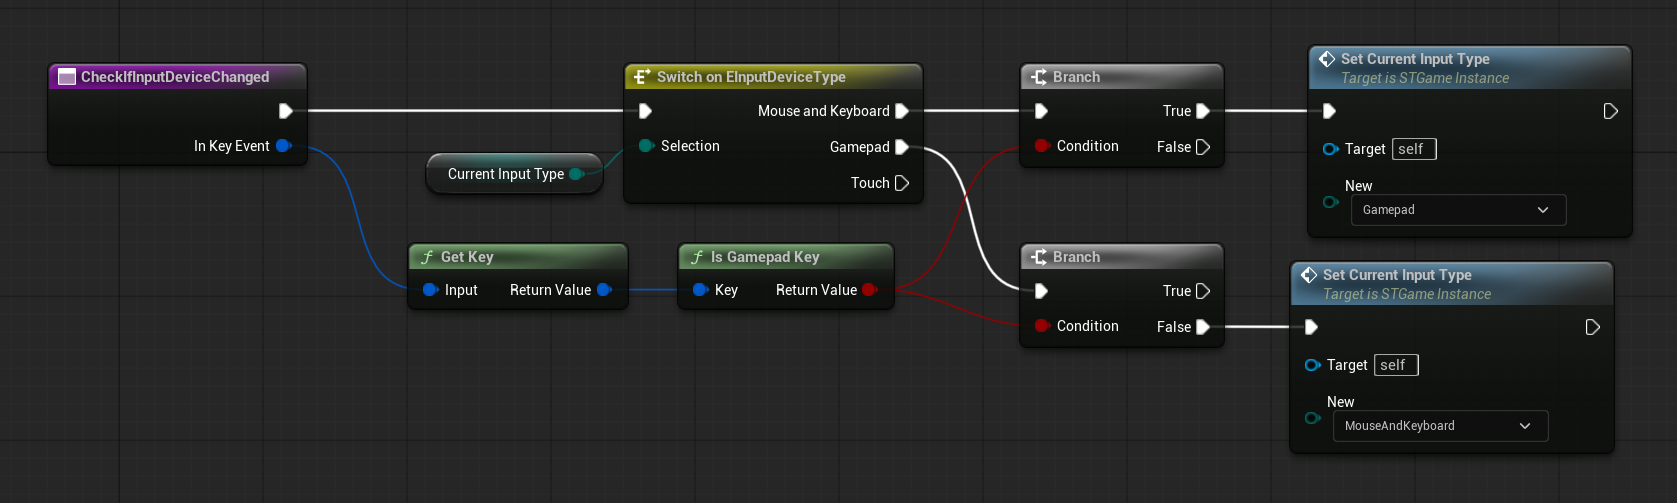The width and height of the screenshot is (1677, 503).
Task: Click the top Branch False output pin
Action: [1203, 147]
